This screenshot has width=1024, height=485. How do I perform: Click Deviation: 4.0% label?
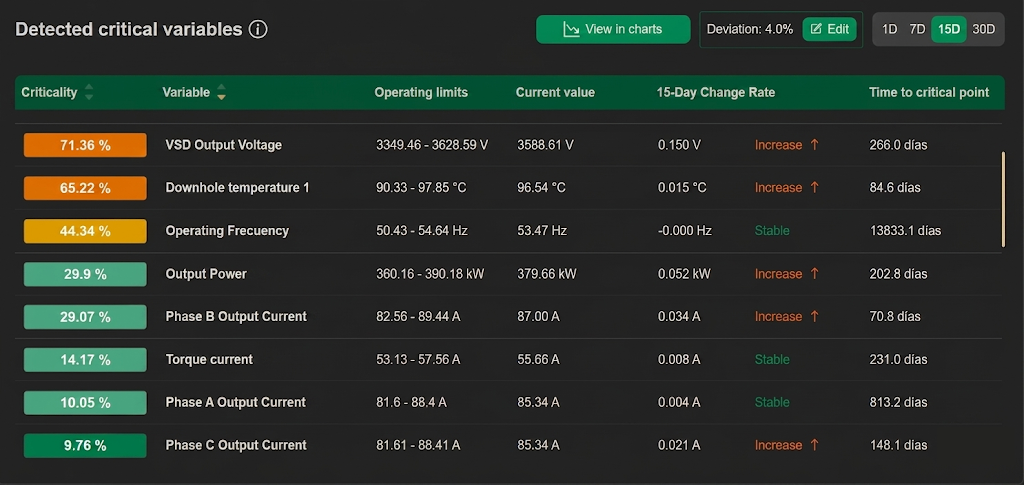click(750, 29)
